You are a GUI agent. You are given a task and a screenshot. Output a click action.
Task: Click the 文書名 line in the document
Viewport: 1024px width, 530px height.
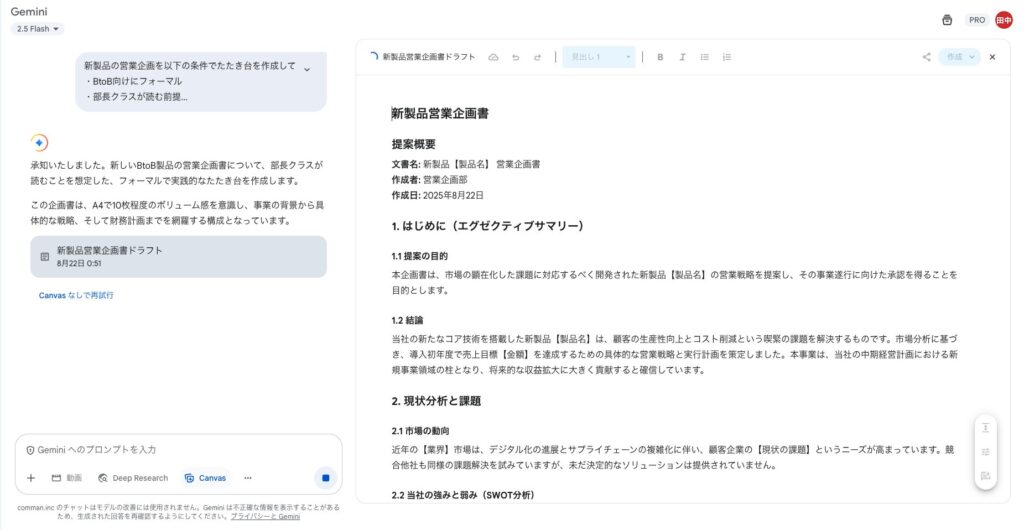466,164
